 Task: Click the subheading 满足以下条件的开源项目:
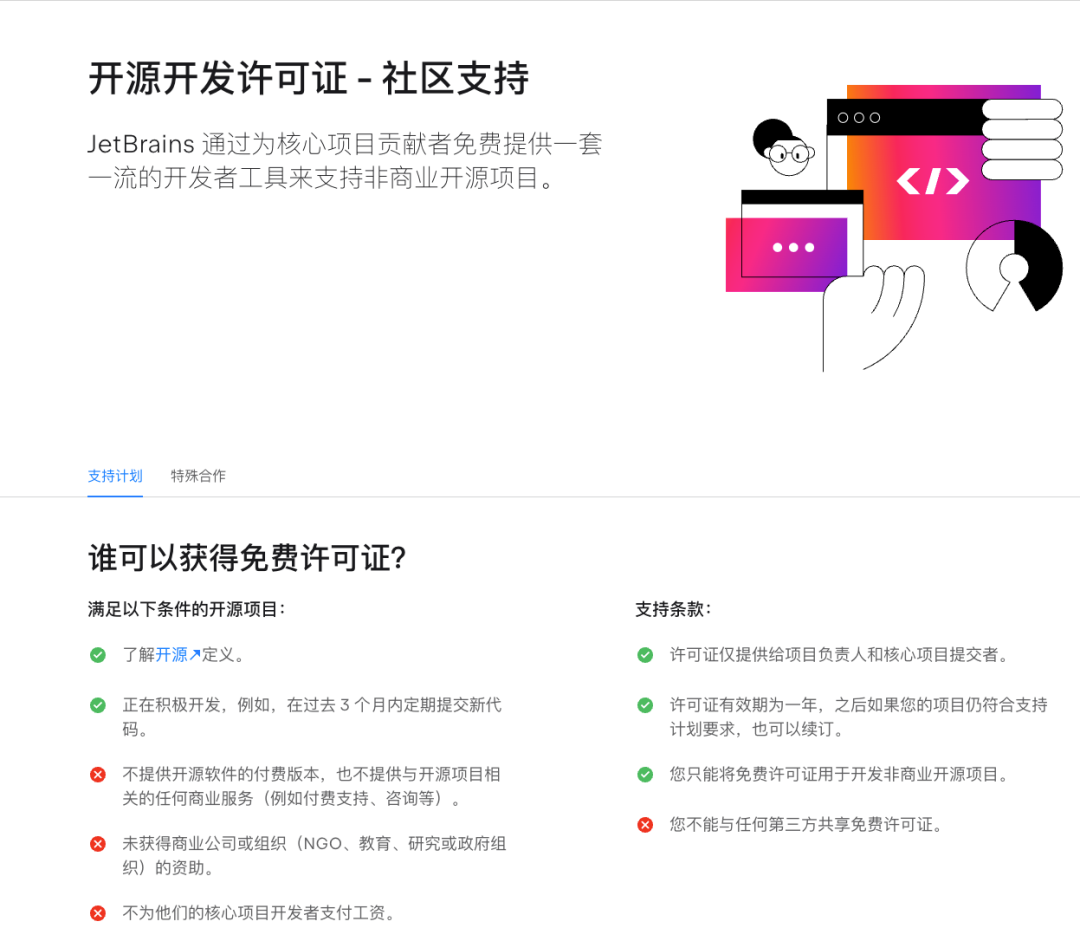point(187,609)
